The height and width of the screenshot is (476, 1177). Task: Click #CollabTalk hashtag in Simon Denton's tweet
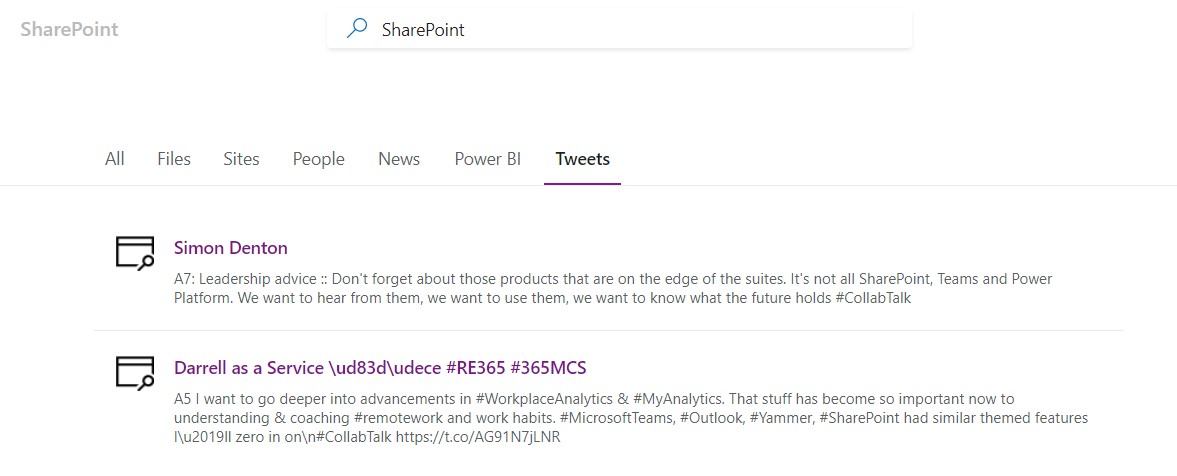(873, 298)
